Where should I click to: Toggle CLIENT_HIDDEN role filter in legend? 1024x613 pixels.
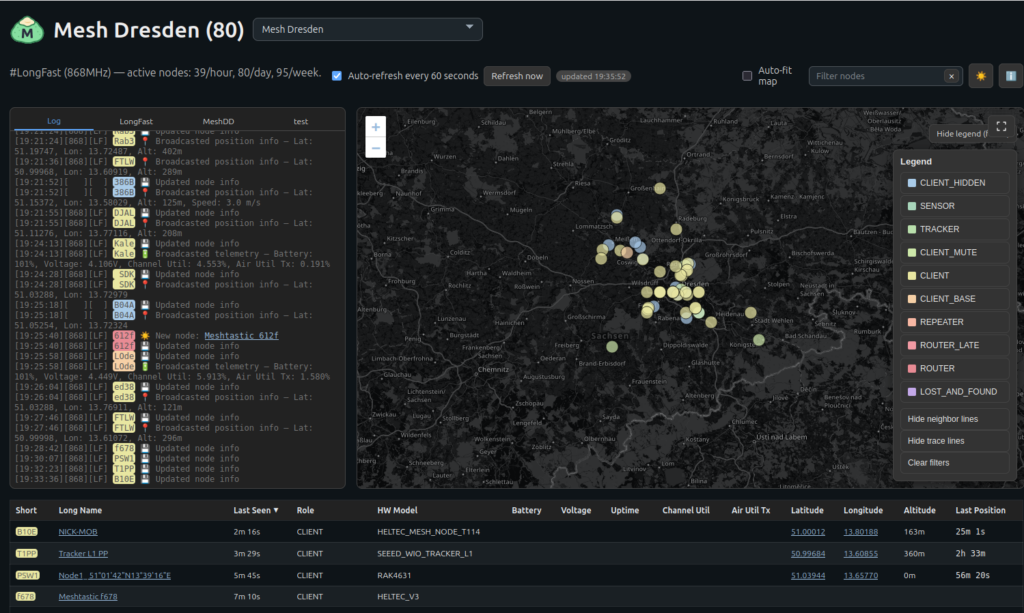click(952, 183)
